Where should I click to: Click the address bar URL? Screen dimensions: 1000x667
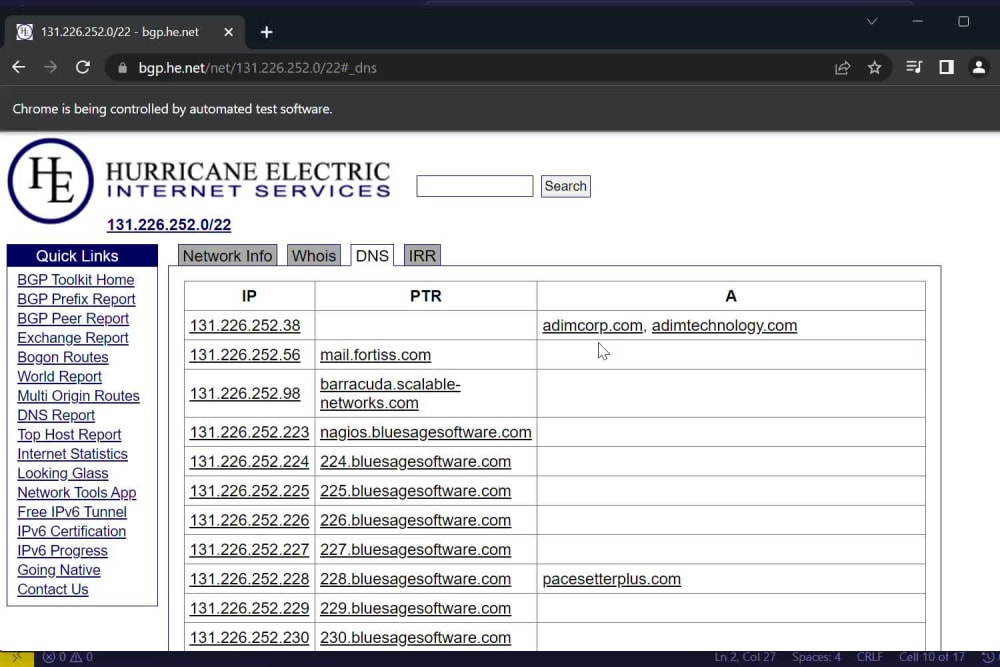click(258, 68)
